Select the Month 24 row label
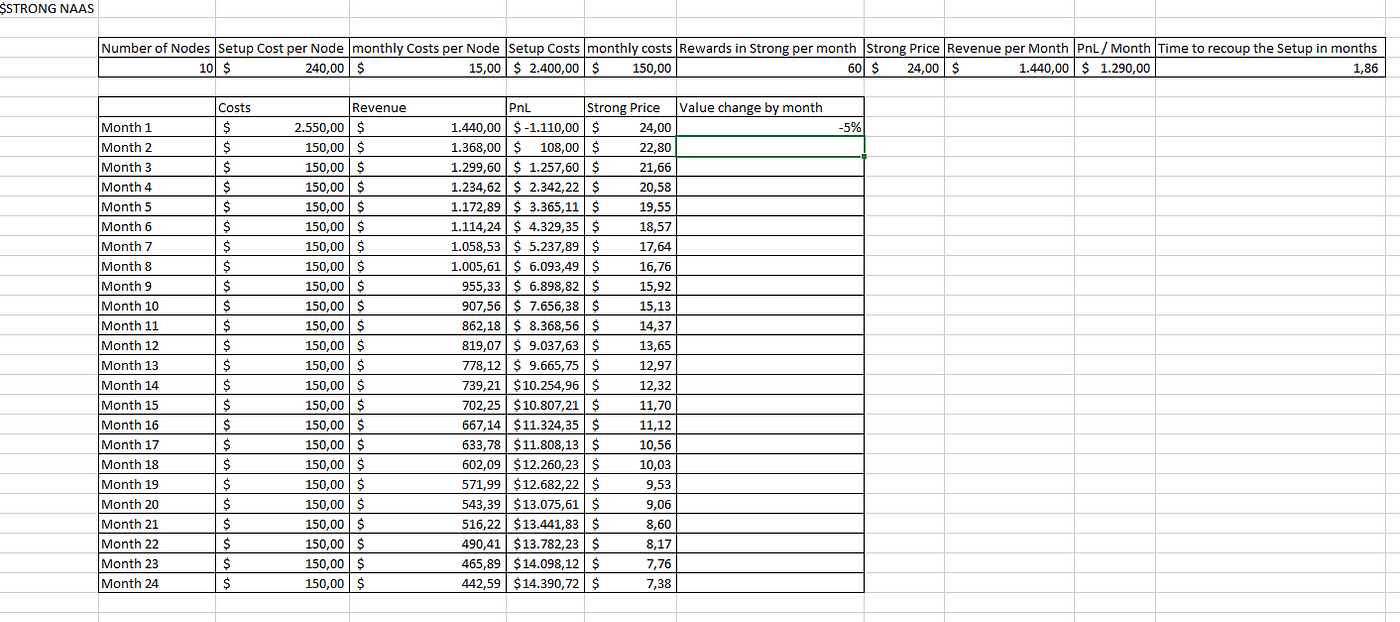 tap(157, 583)
